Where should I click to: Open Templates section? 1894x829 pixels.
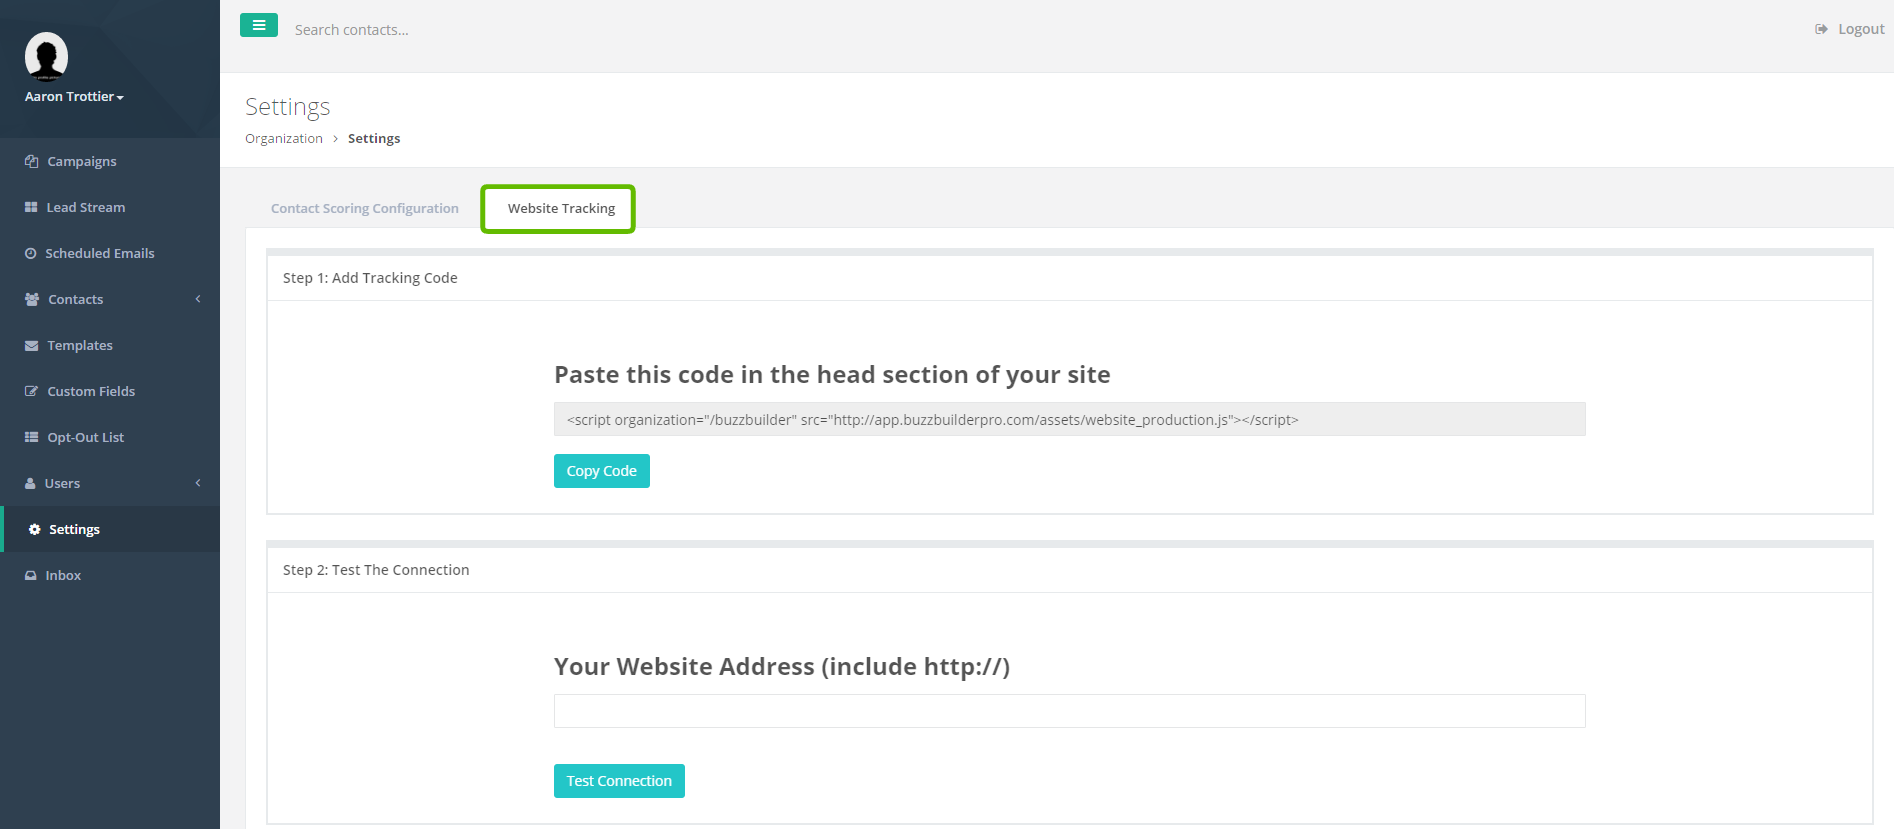click(x=110, y=345)
